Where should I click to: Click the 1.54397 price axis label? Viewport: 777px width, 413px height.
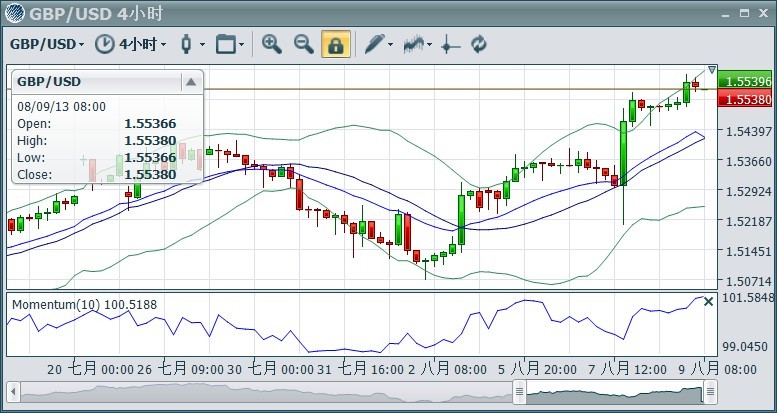point(748,132)
